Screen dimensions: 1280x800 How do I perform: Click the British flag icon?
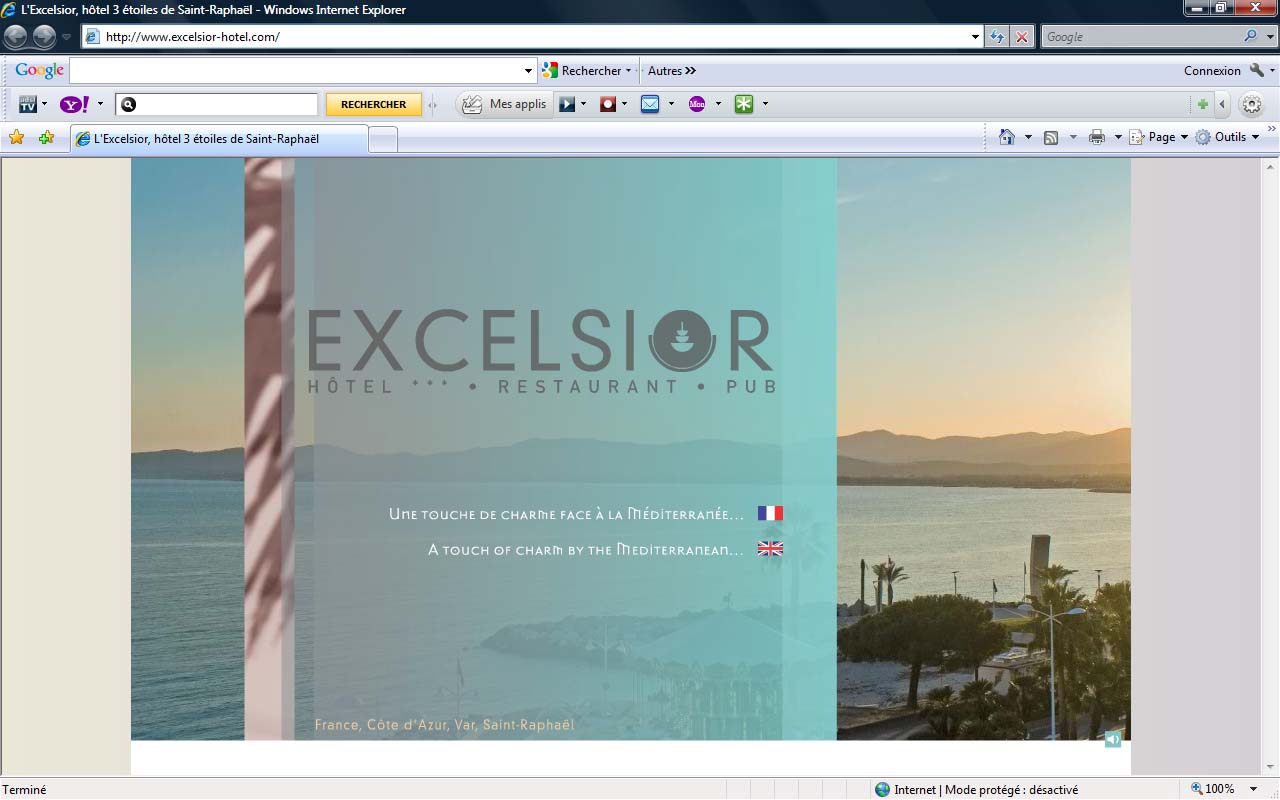tap(770, 548)
